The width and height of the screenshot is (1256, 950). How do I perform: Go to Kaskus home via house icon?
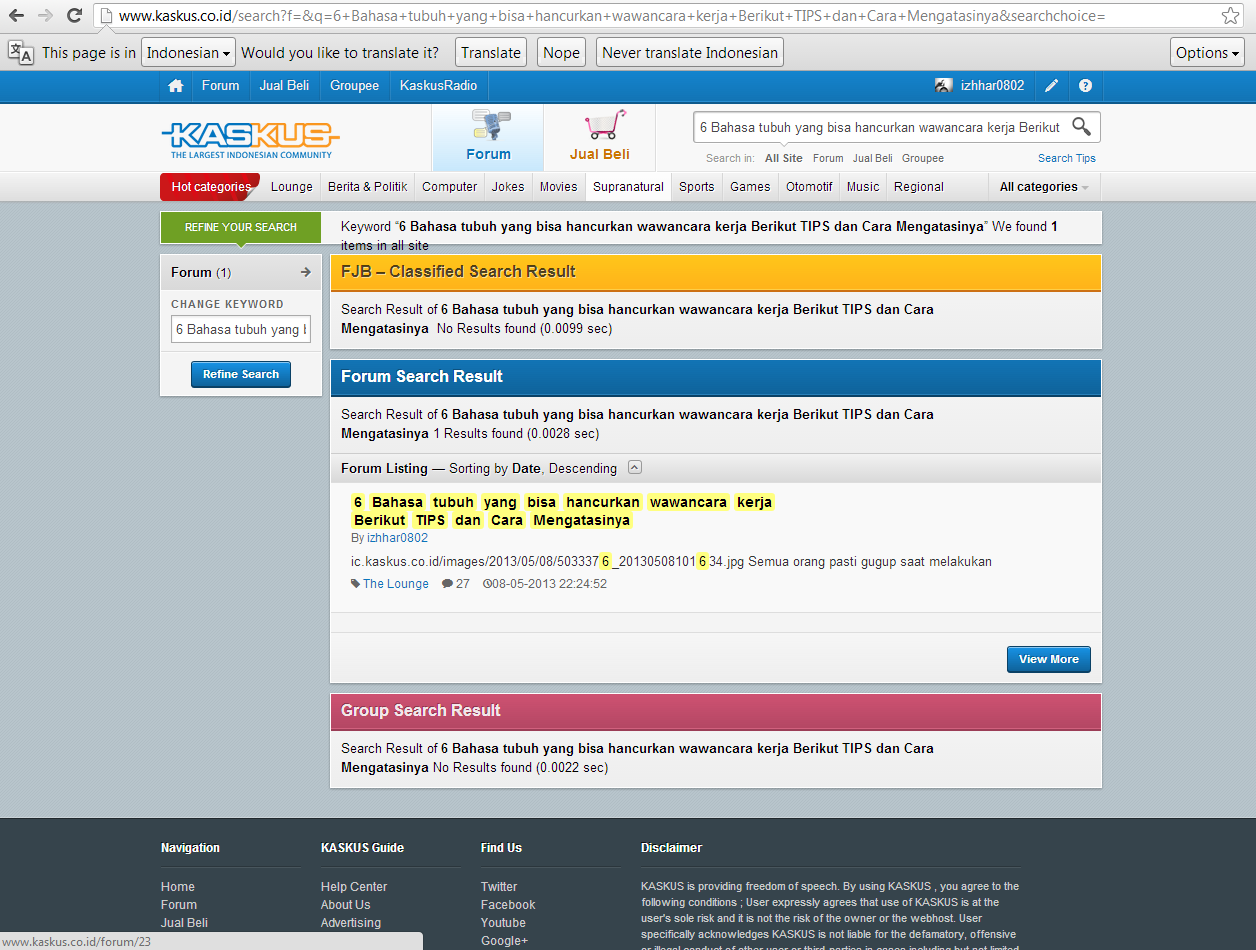[176, 86]
